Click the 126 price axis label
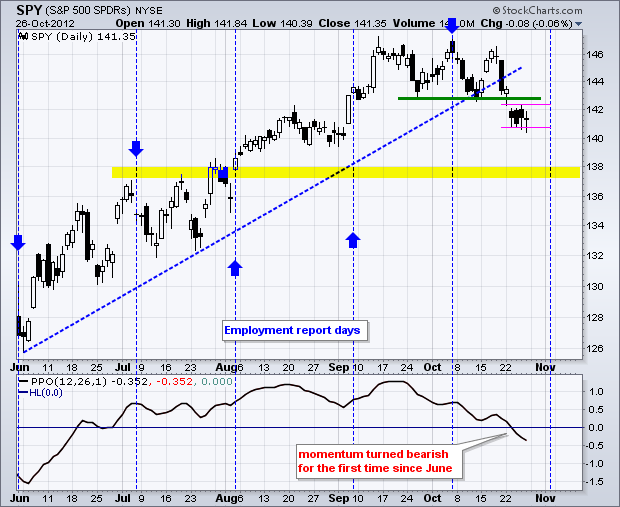The width and height of the screenshot is (620, 507). (595, 348)
